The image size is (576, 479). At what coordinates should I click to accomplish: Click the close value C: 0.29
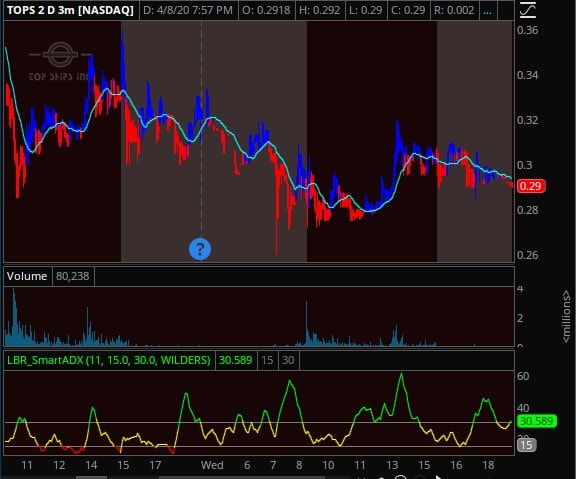click(x=408, y=10)
